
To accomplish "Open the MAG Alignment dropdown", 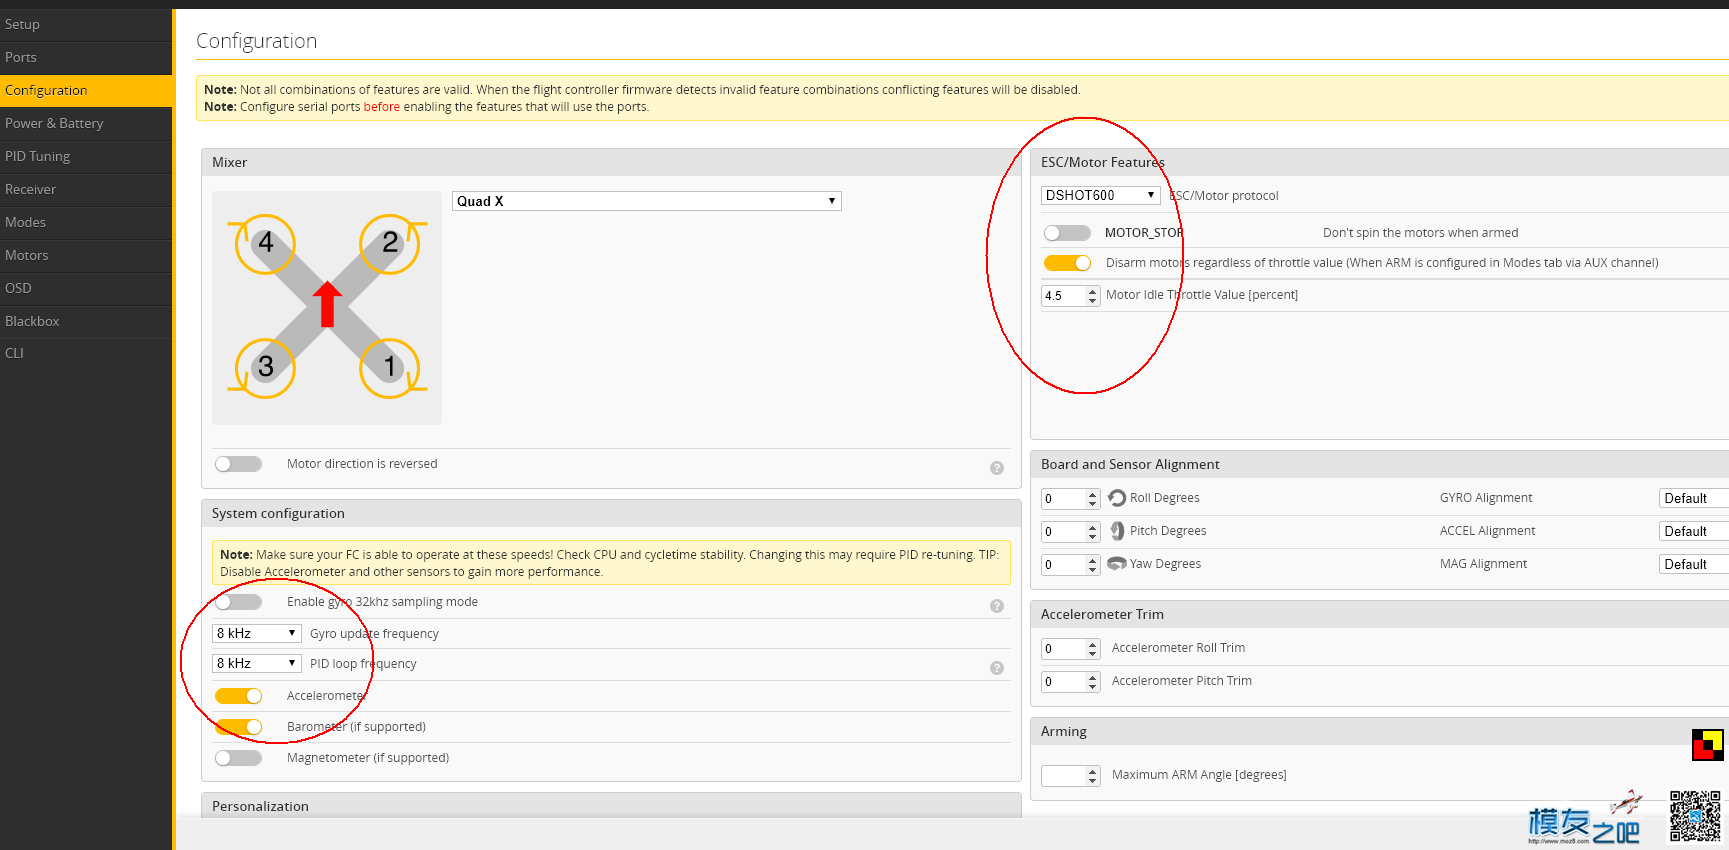I will click(x=1694, y=564).
